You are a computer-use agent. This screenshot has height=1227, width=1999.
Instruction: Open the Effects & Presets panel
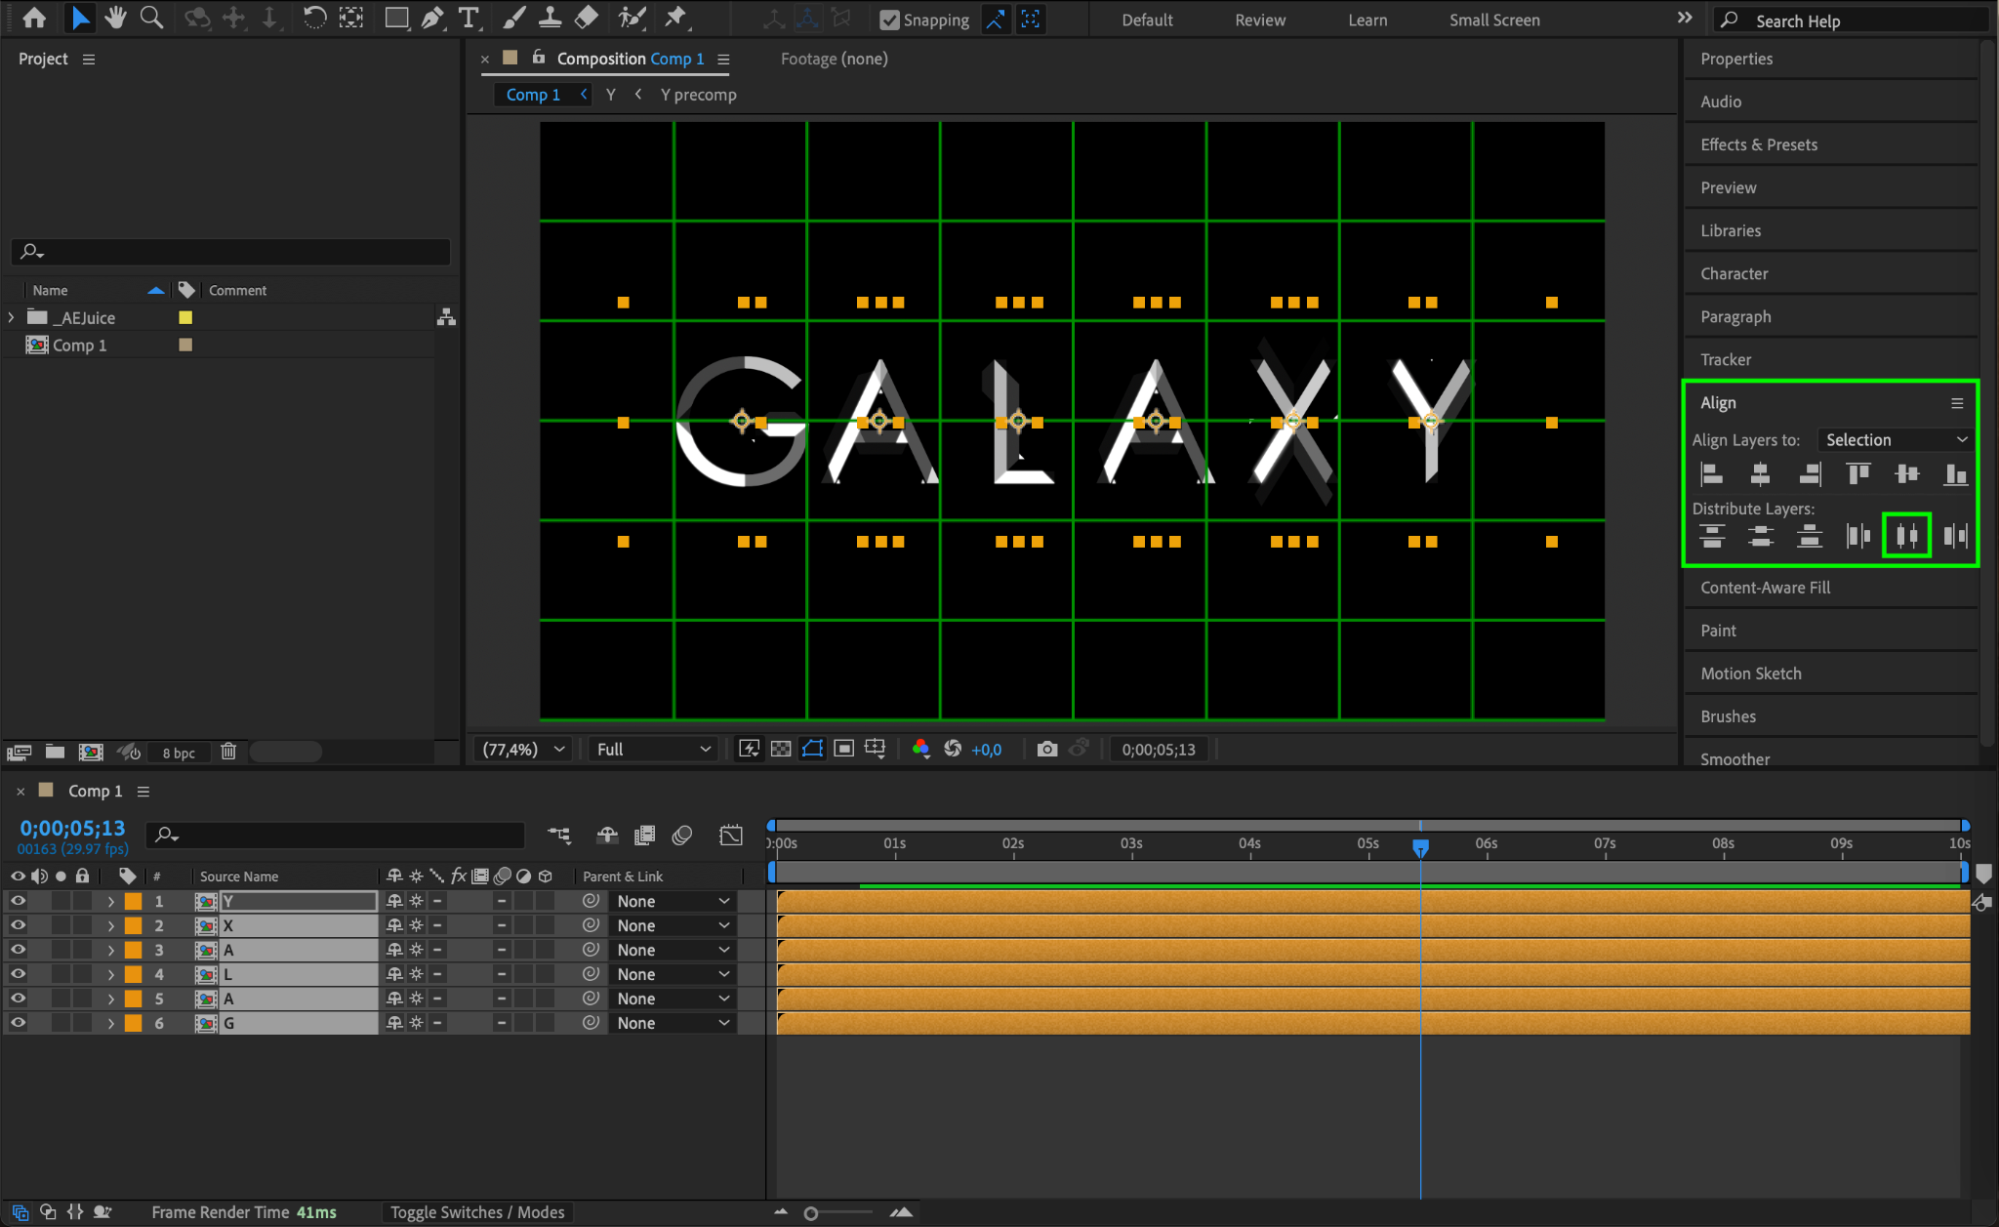1758,145
